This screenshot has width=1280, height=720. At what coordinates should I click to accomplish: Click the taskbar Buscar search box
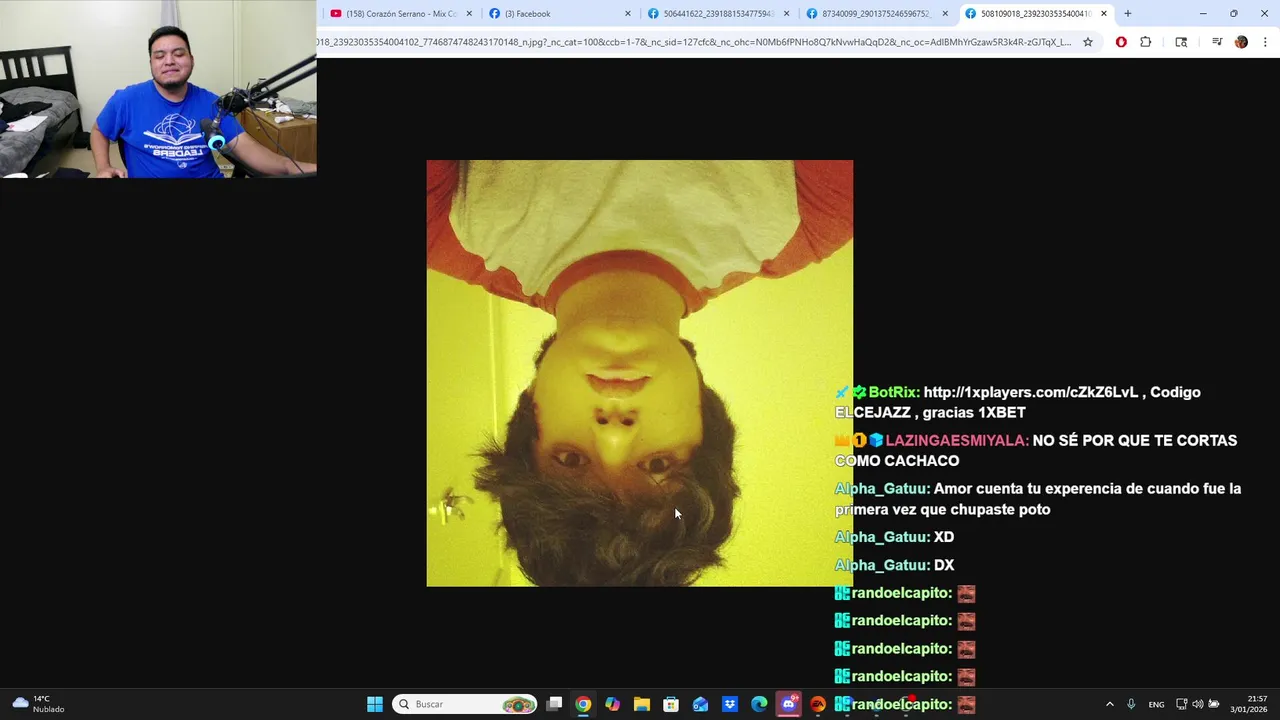pos(465,704)
